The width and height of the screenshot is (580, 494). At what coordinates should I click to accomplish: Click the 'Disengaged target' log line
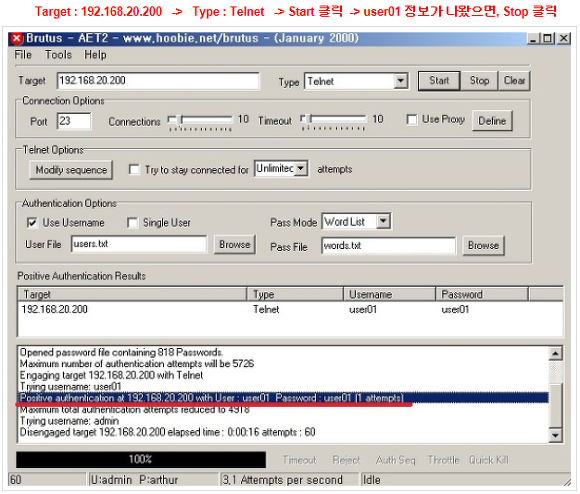[x=167, y=432]
